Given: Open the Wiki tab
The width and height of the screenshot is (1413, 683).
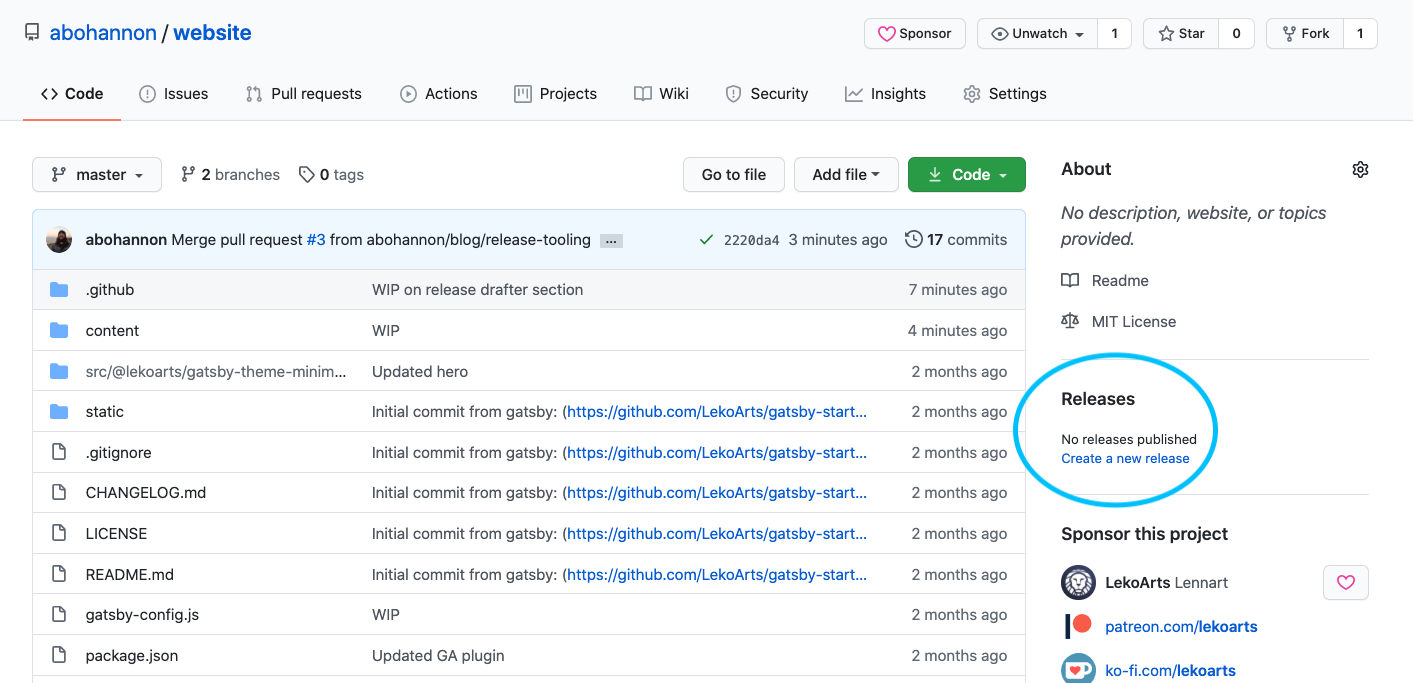Looking at the screenshot, I should (x=662, y=93).
